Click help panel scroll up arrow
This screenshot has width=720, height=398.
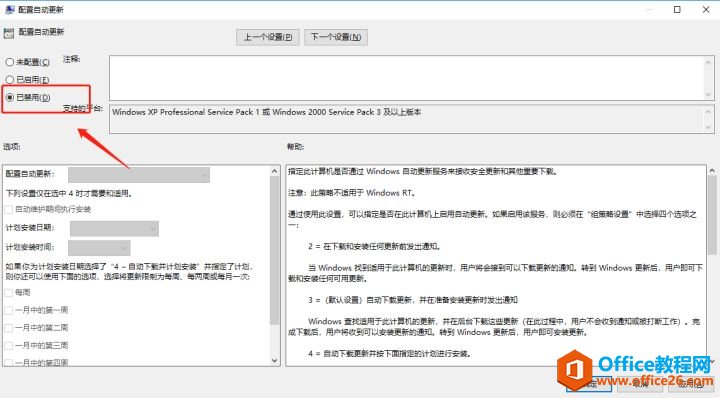tap(712, 170)
